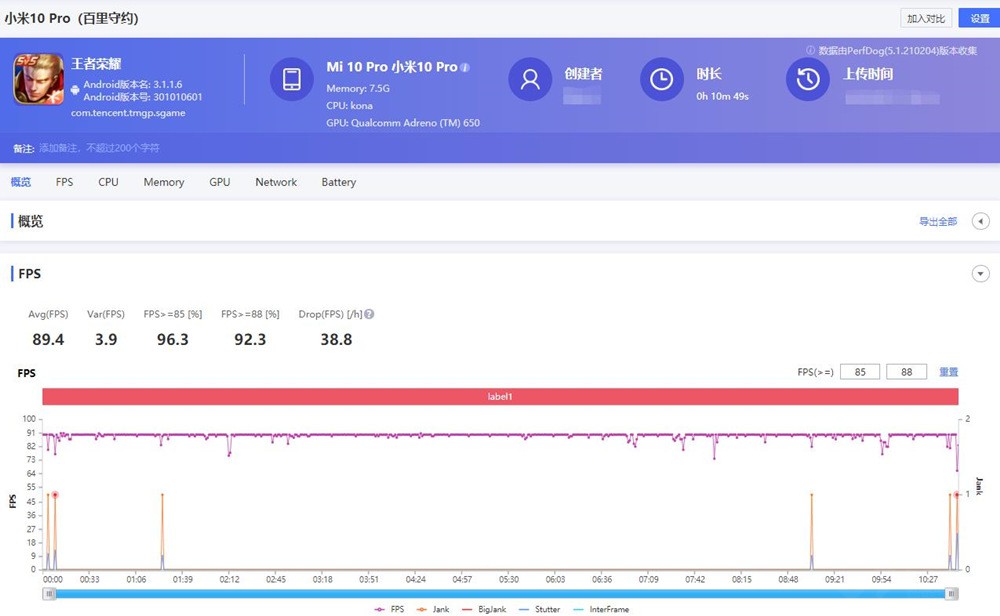The width and height of the screenshot is (1000, 616).
Task: Toggle the Stutter series in chart legend
Action: [540, 610]
